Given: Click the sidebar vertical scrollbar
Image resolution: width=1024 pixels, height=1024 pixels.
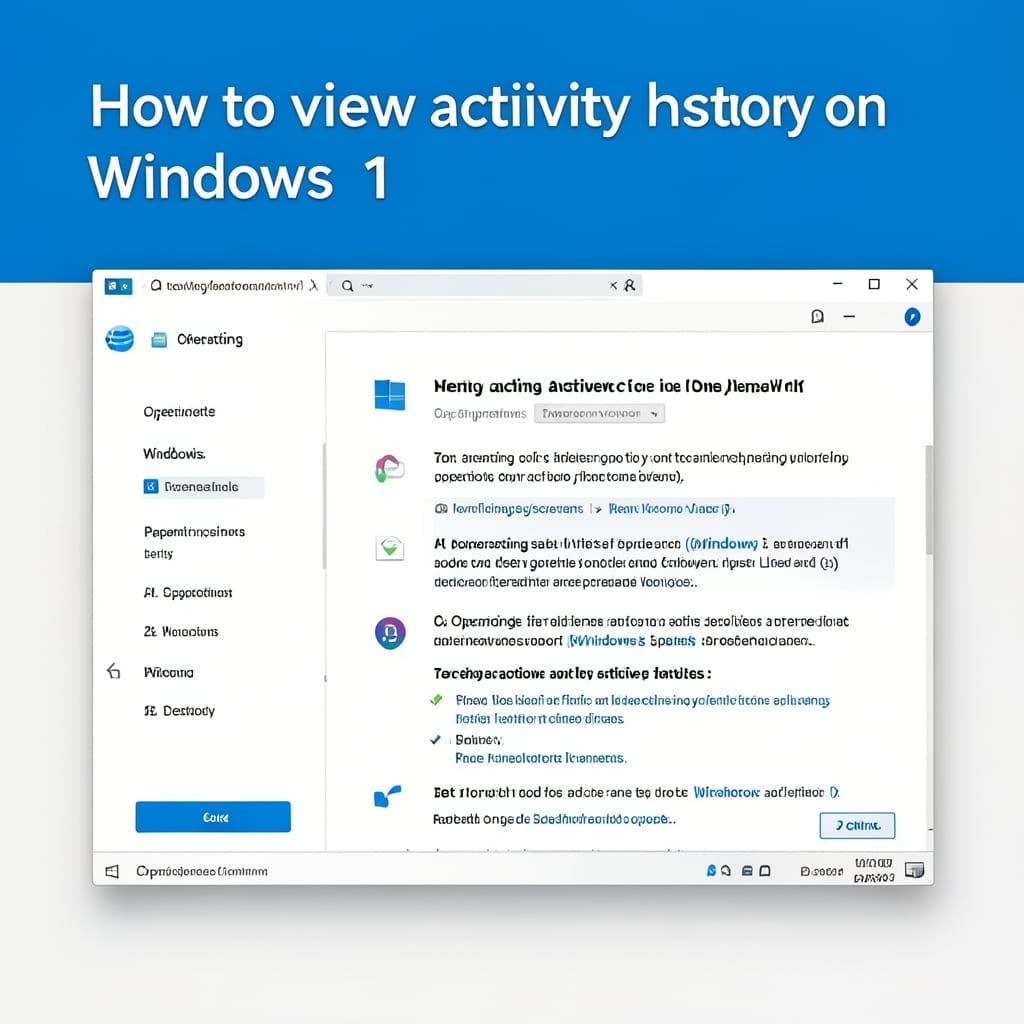Looking at the screenshot, I should [324, 506].
